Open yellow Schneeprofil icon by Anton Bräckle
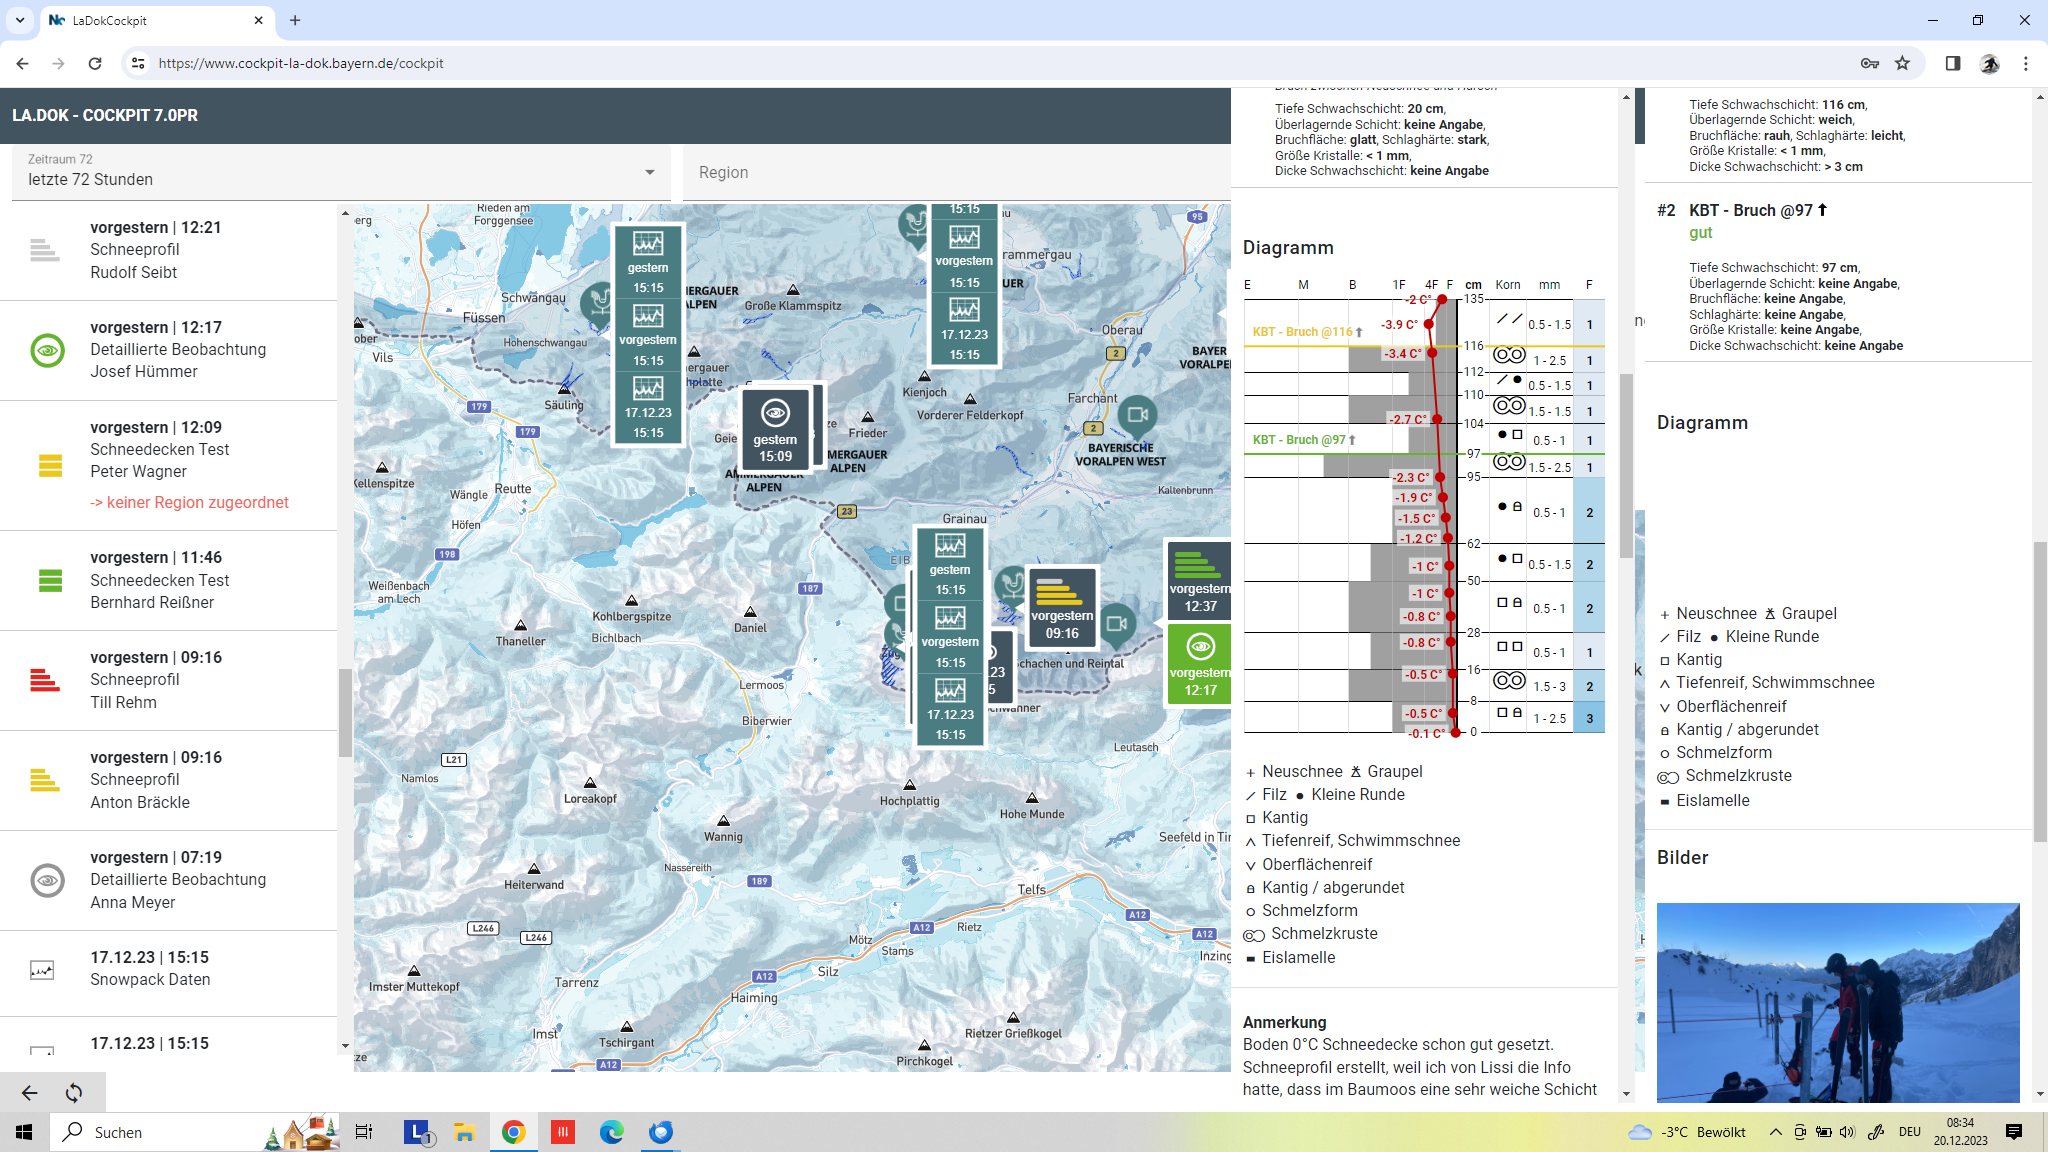This screenshot has width=2048, height=1152. click(45, 780)
